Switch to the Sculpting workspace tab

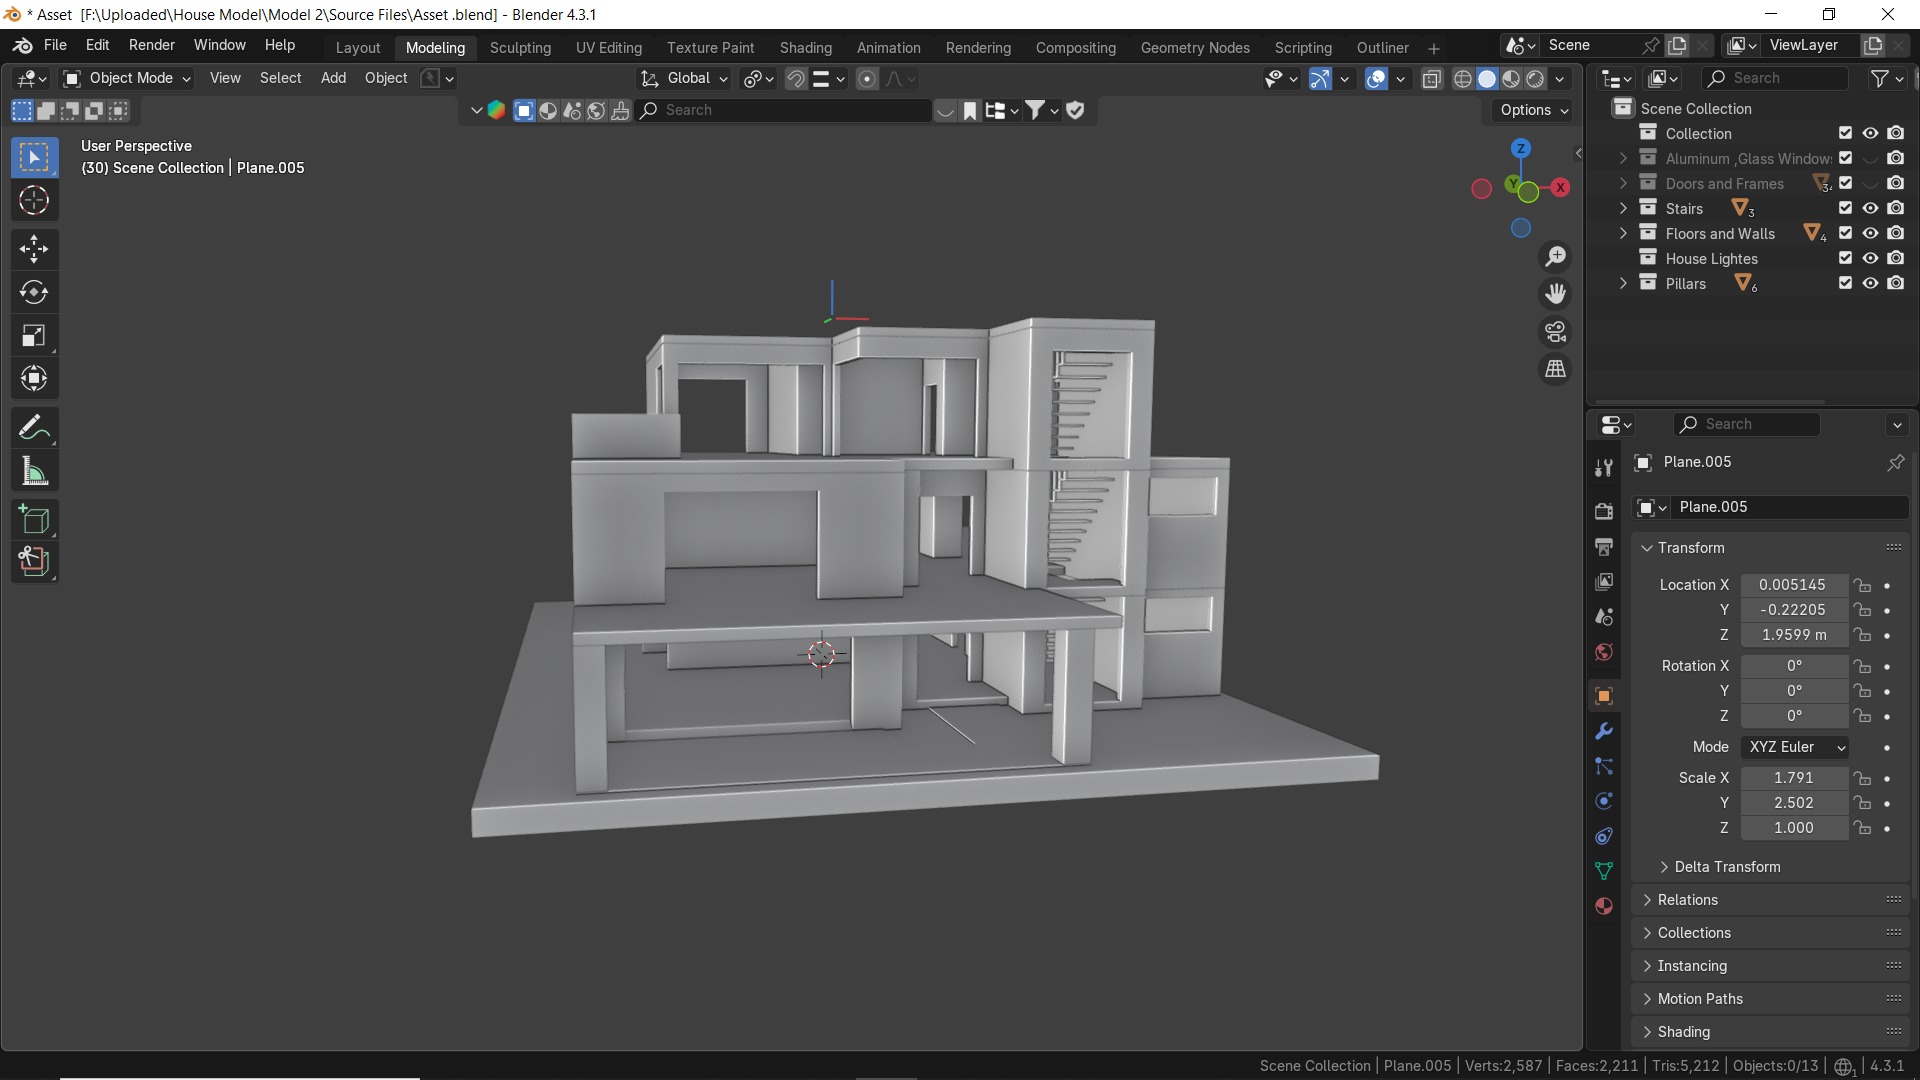(x=520, y=48)
